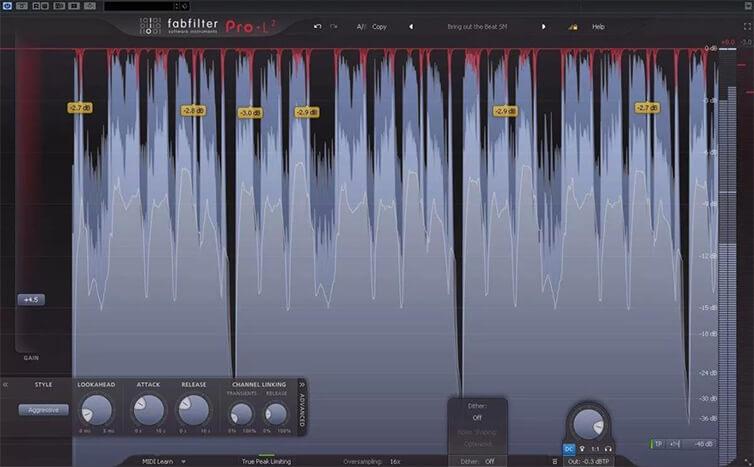
Task: Click the Redo arrow icon
Action: point(334,26)
